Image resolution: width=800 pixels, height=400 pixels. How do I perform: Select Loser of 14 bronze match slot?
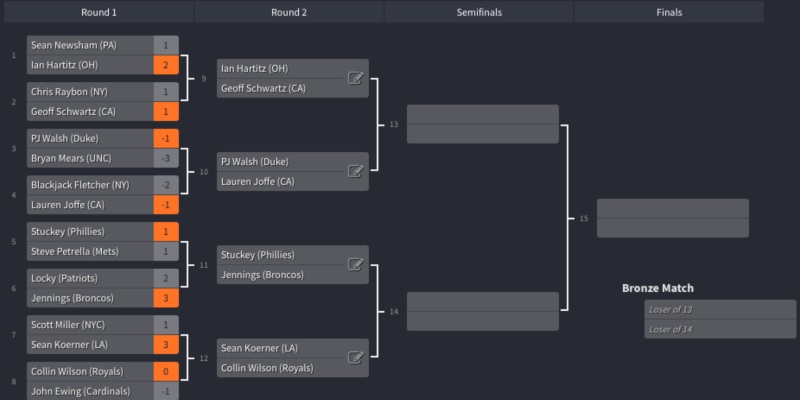pyautogui.click(x=720, y=329)
